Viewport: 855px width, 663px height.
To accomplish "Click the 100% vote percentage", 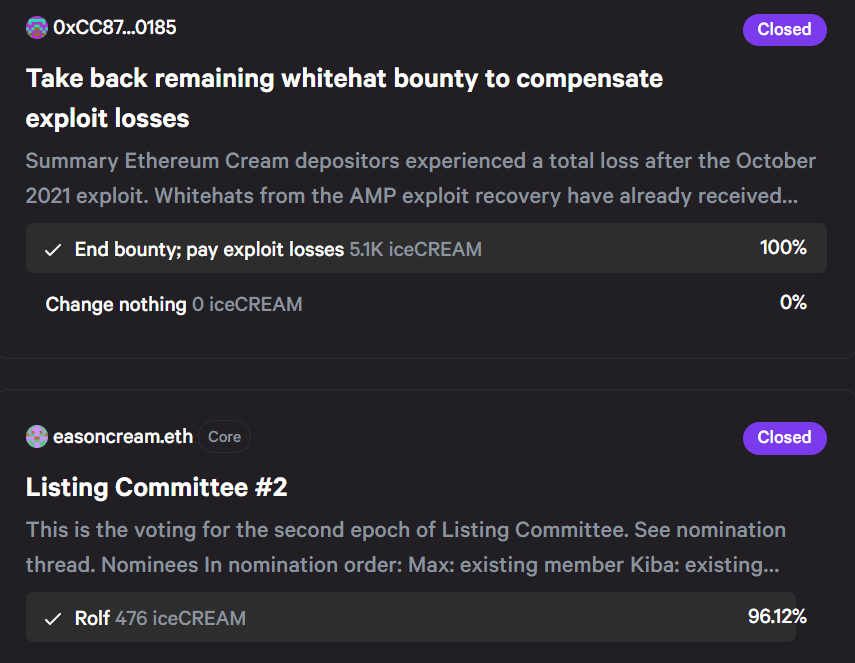I will [783, 248].
